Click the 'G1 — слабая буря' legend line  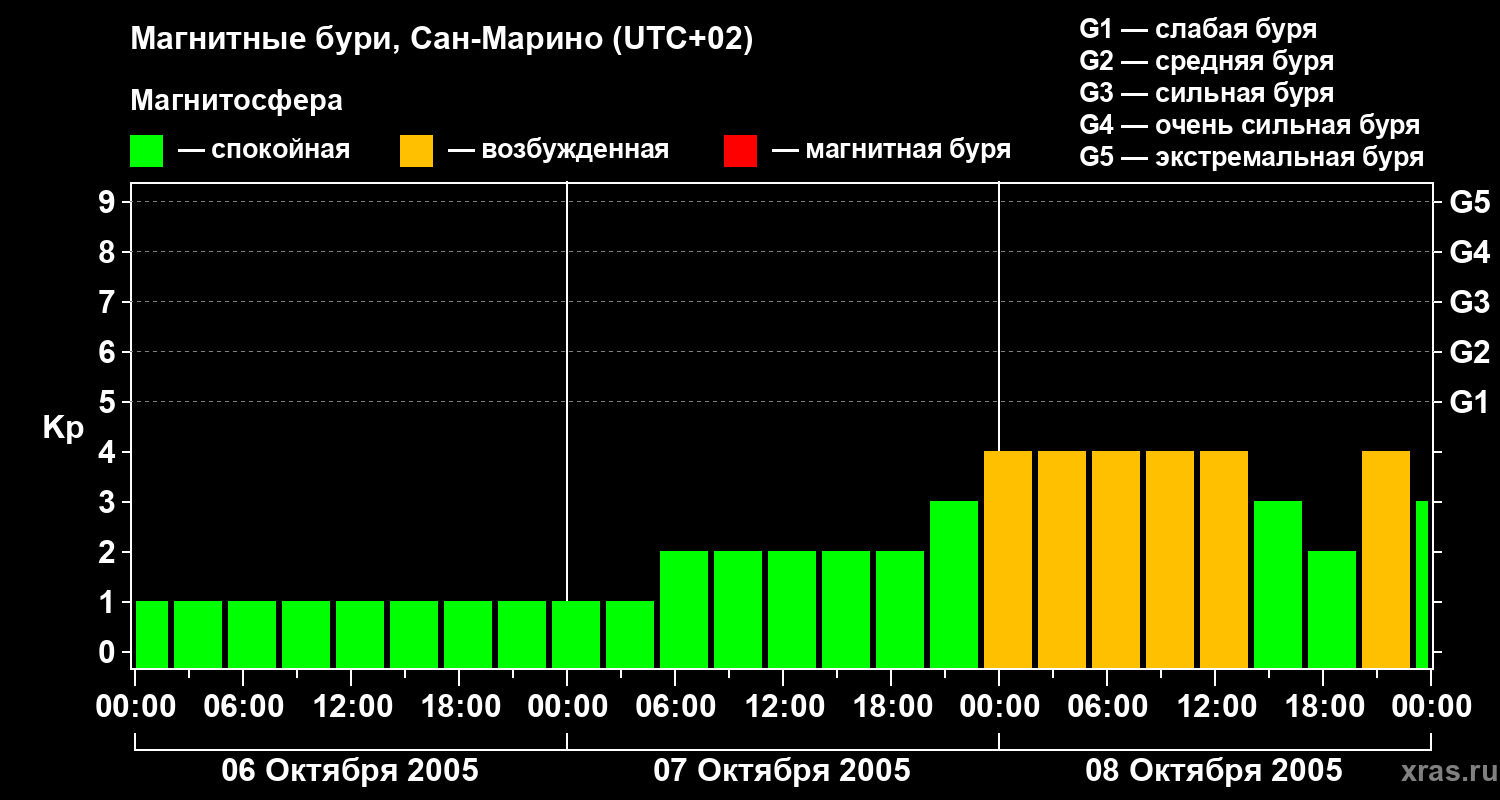(1198, 28)
